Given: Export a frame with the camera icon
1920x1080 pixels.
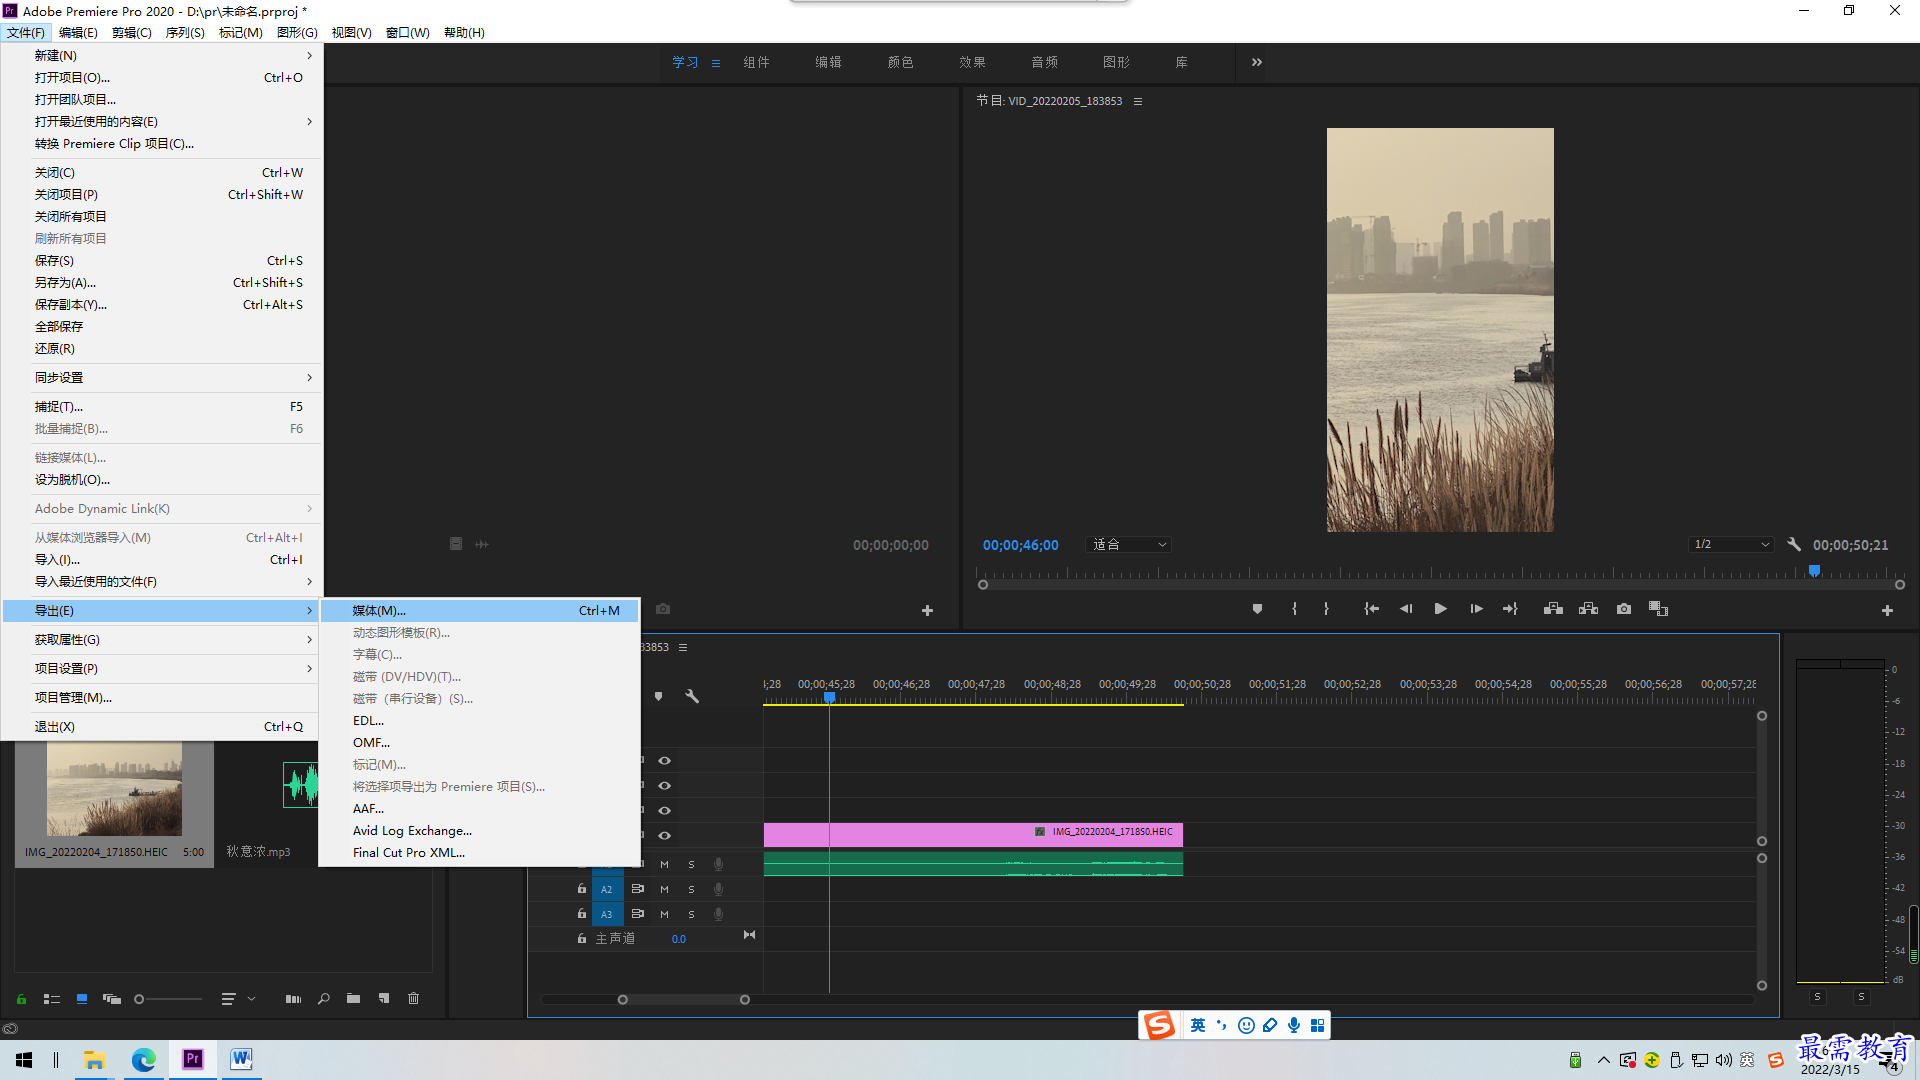Looking at the screenshot, I should tap(1624, 609).
